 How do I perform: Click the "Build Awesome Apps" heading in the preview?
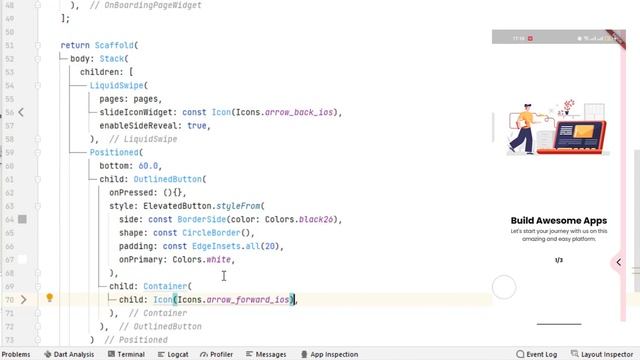pyautogui.click(x=559, y=220)
